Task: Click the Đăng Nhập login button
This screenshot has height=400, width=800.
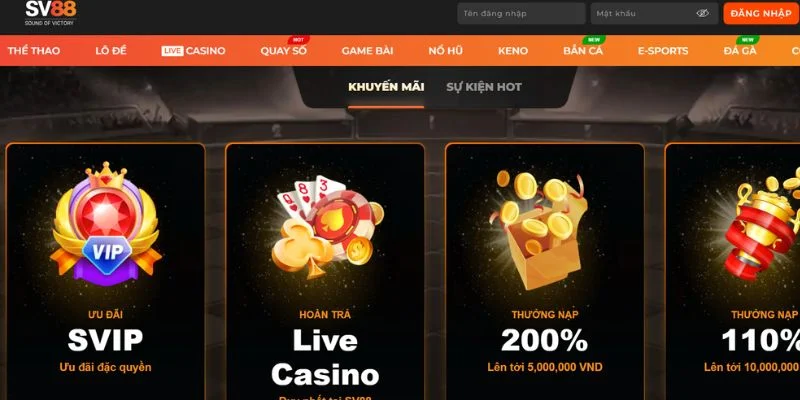Action: [x=761, y=13]
